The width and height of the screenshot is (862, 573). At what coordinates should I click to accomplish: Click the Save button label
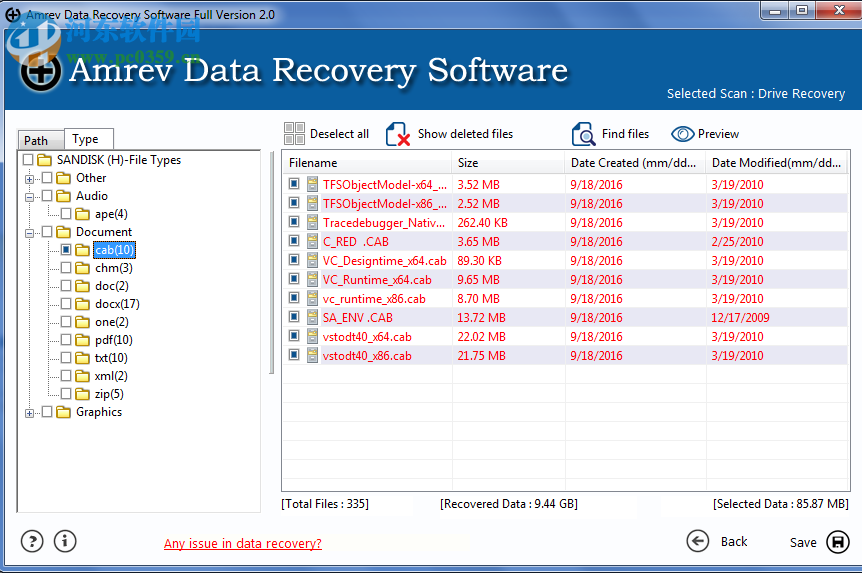[803, 542]
